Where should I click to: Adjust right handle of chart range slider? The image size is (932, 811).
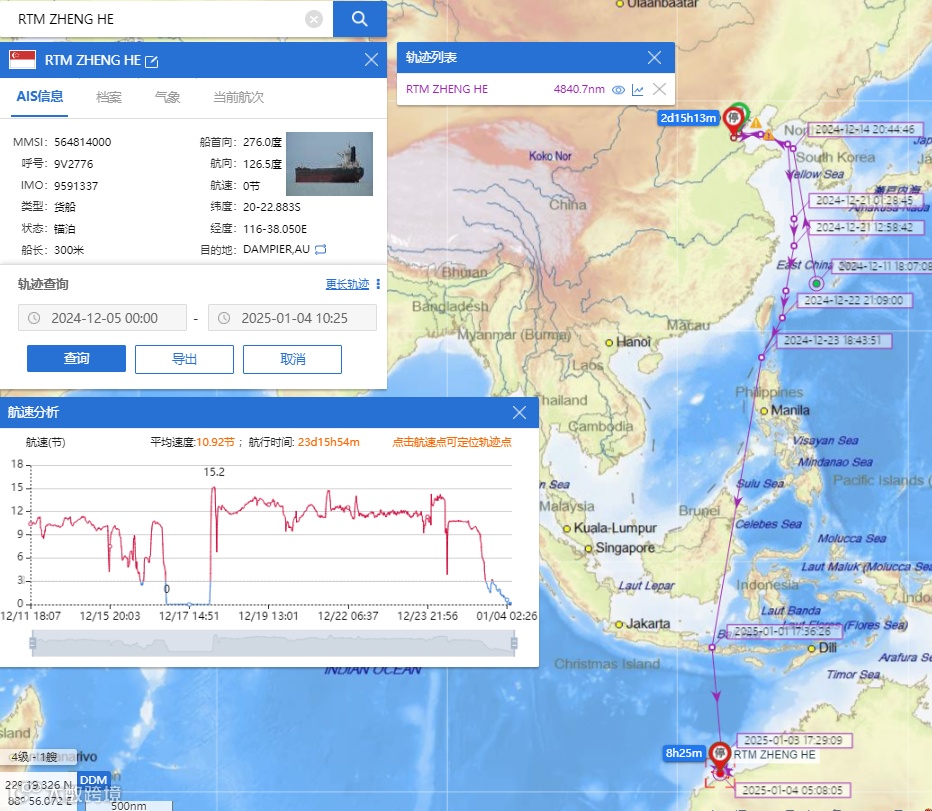514,643
